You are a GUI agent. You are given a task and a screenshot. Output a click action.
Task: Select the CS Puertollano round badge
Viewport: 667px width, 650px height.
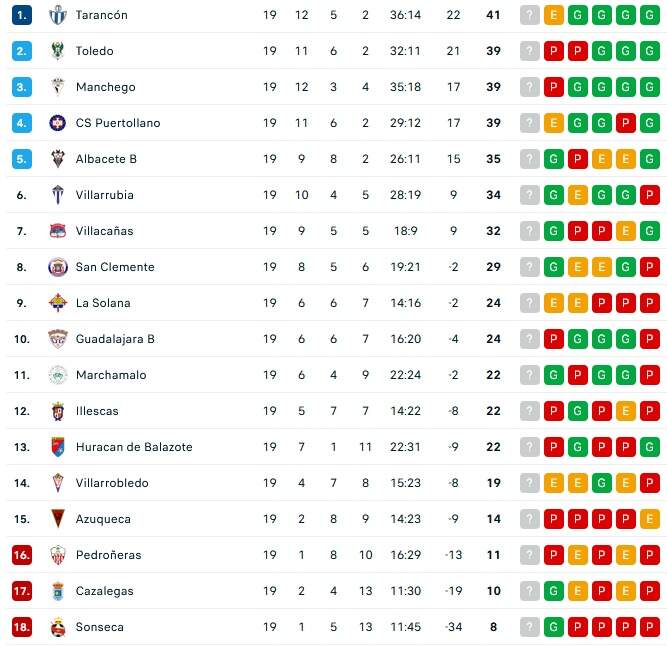coord(58,123)
